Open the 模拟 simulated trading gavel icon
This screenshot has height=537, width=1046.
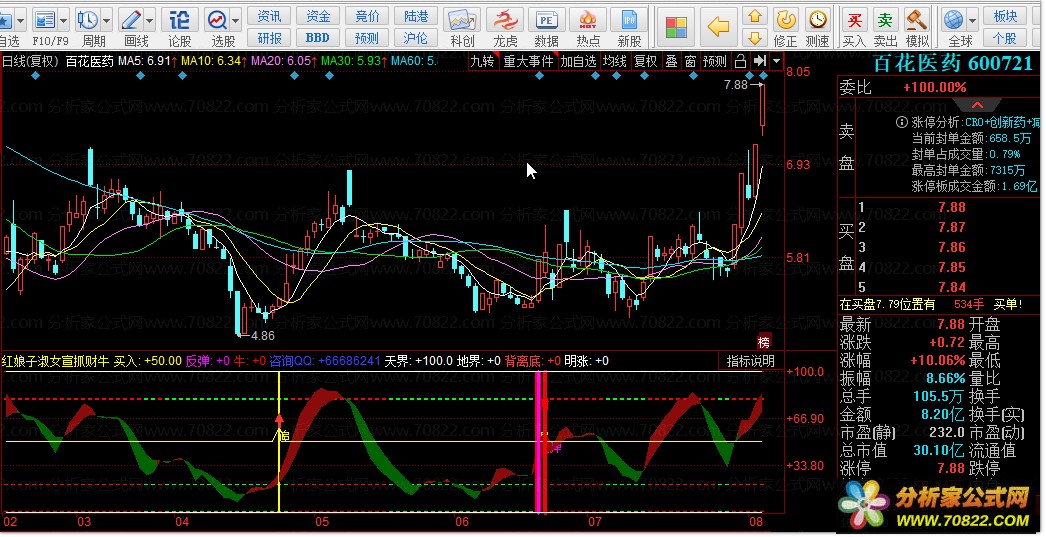(x=917, y=20)
